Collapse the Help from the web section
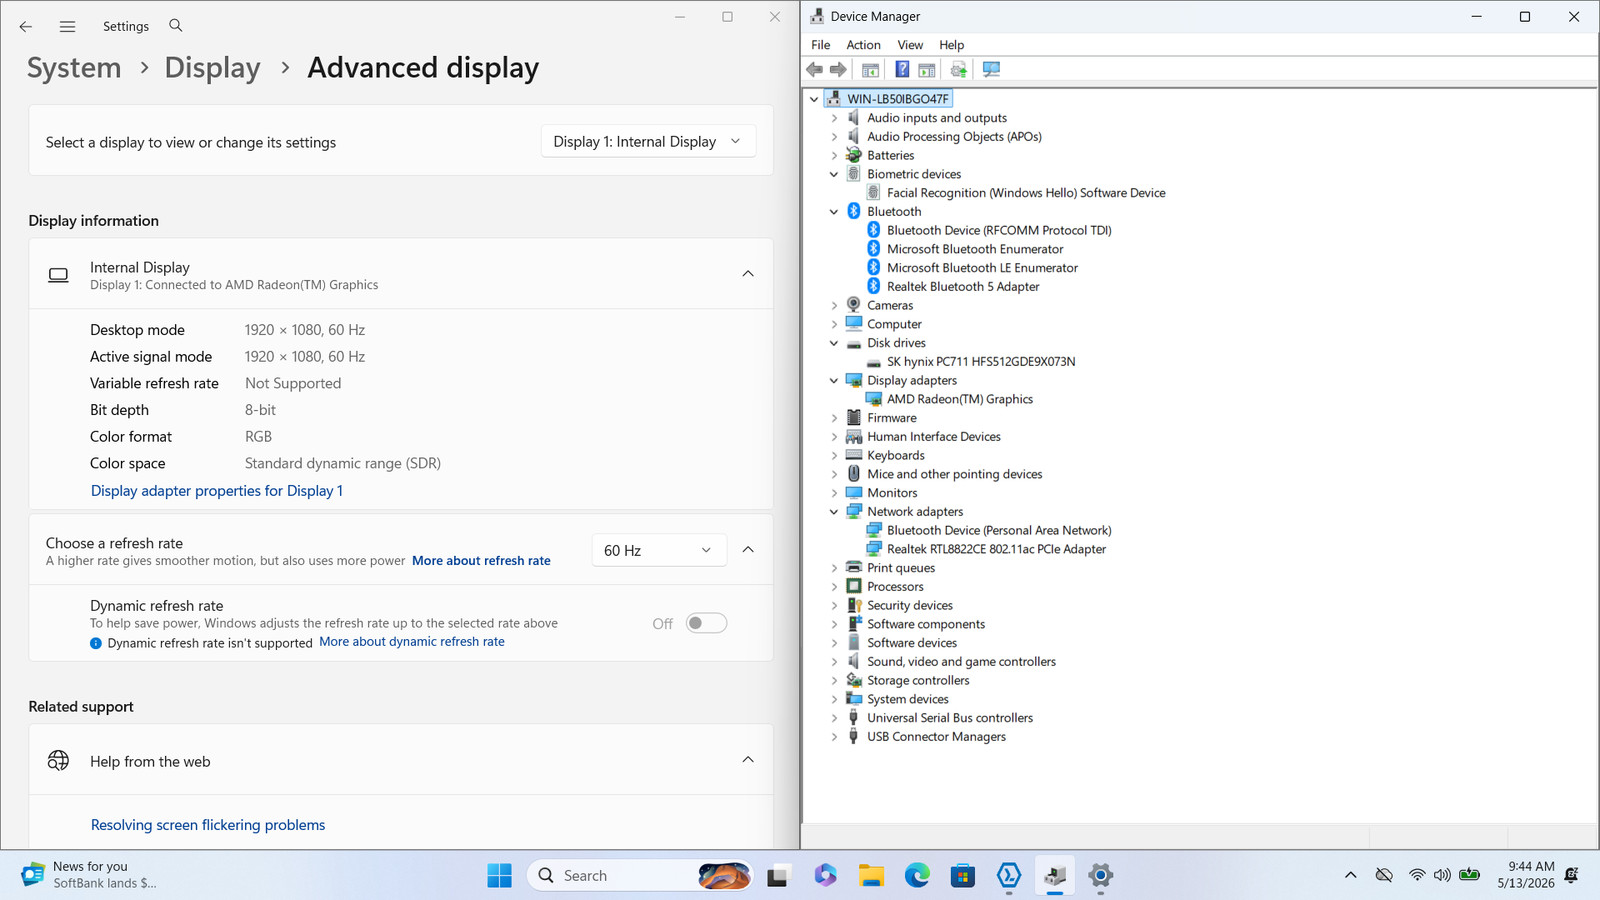 [x=748, y=760]
